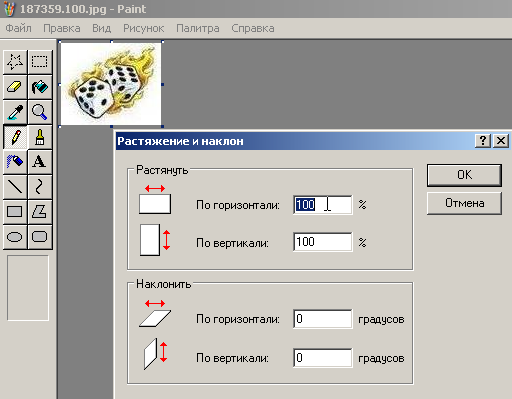This screenshot has height=399, width=512.
Task: Choose the Ellipse tool
Action: (x=15, y=237)
